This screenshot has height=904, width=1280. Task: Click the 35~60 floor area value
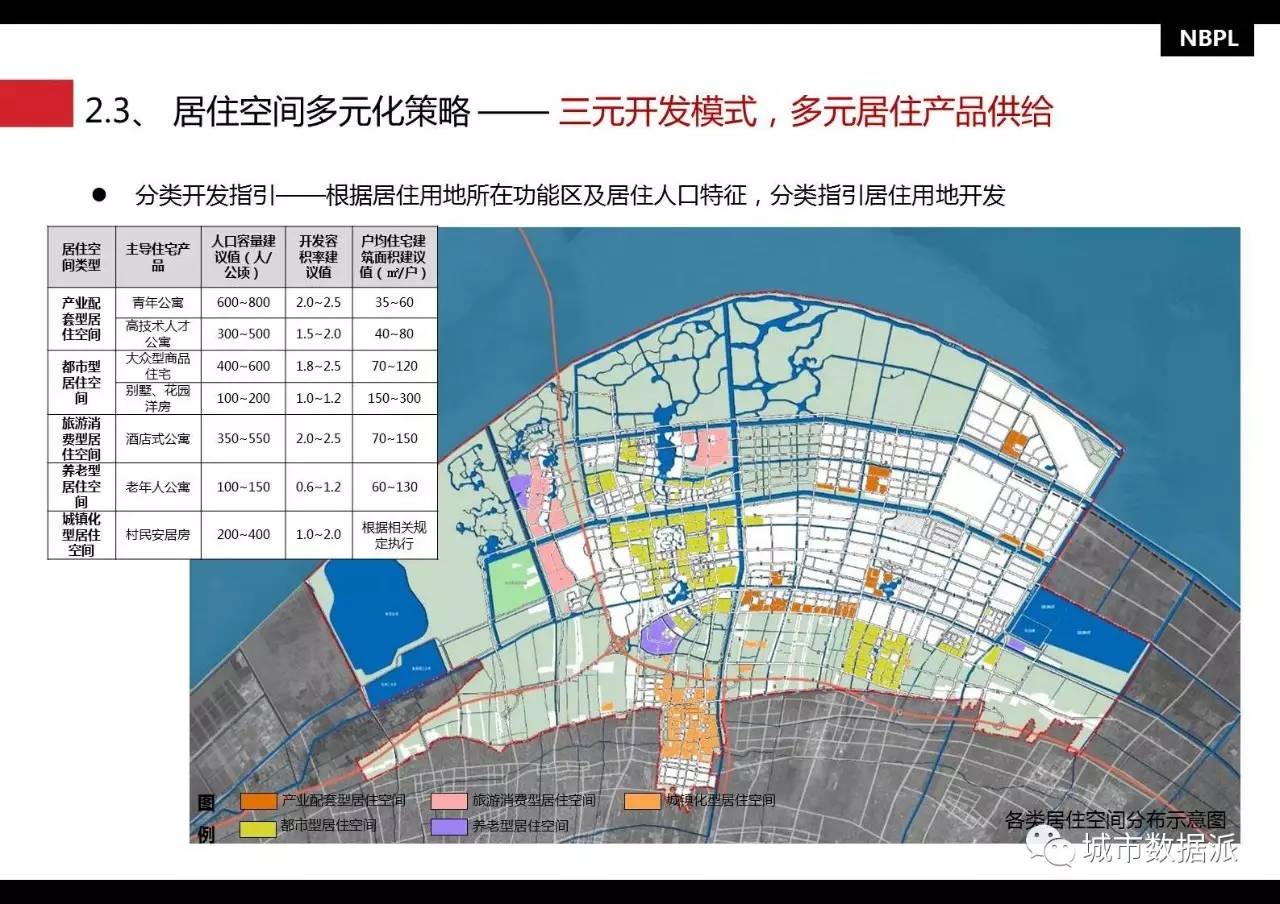point(393,302)
